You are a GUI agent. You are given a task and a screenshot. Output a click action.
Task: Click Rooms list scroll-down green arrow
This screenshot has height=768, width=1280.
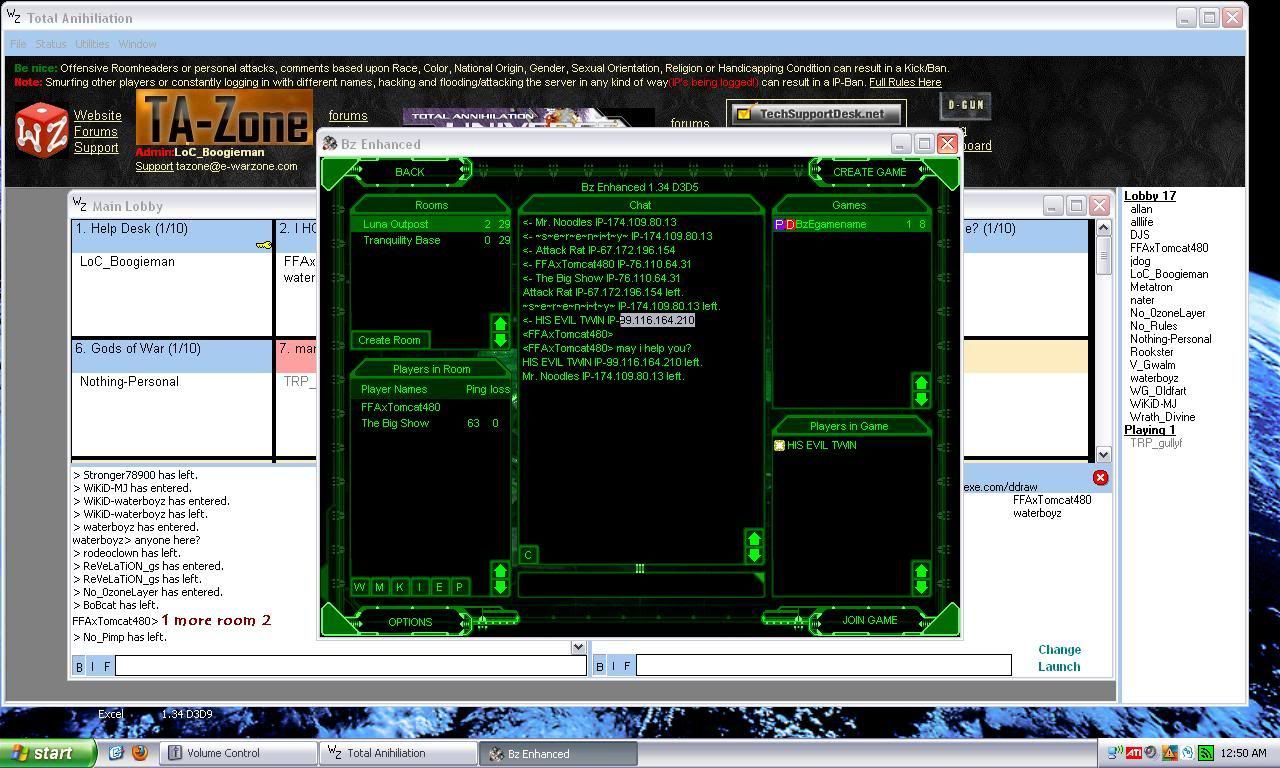[500, 340]
